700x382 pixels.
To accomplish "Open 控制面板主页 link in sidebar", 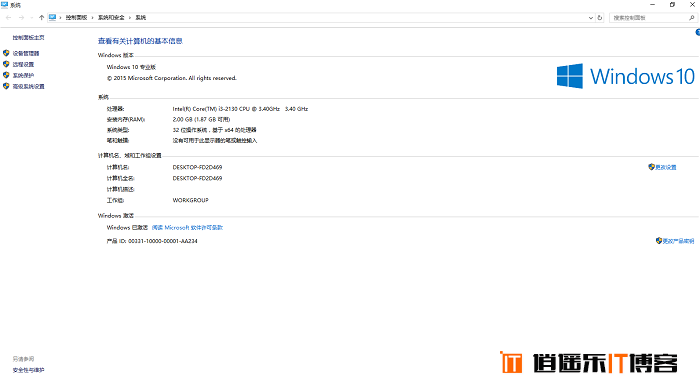I will pos(29,37).
